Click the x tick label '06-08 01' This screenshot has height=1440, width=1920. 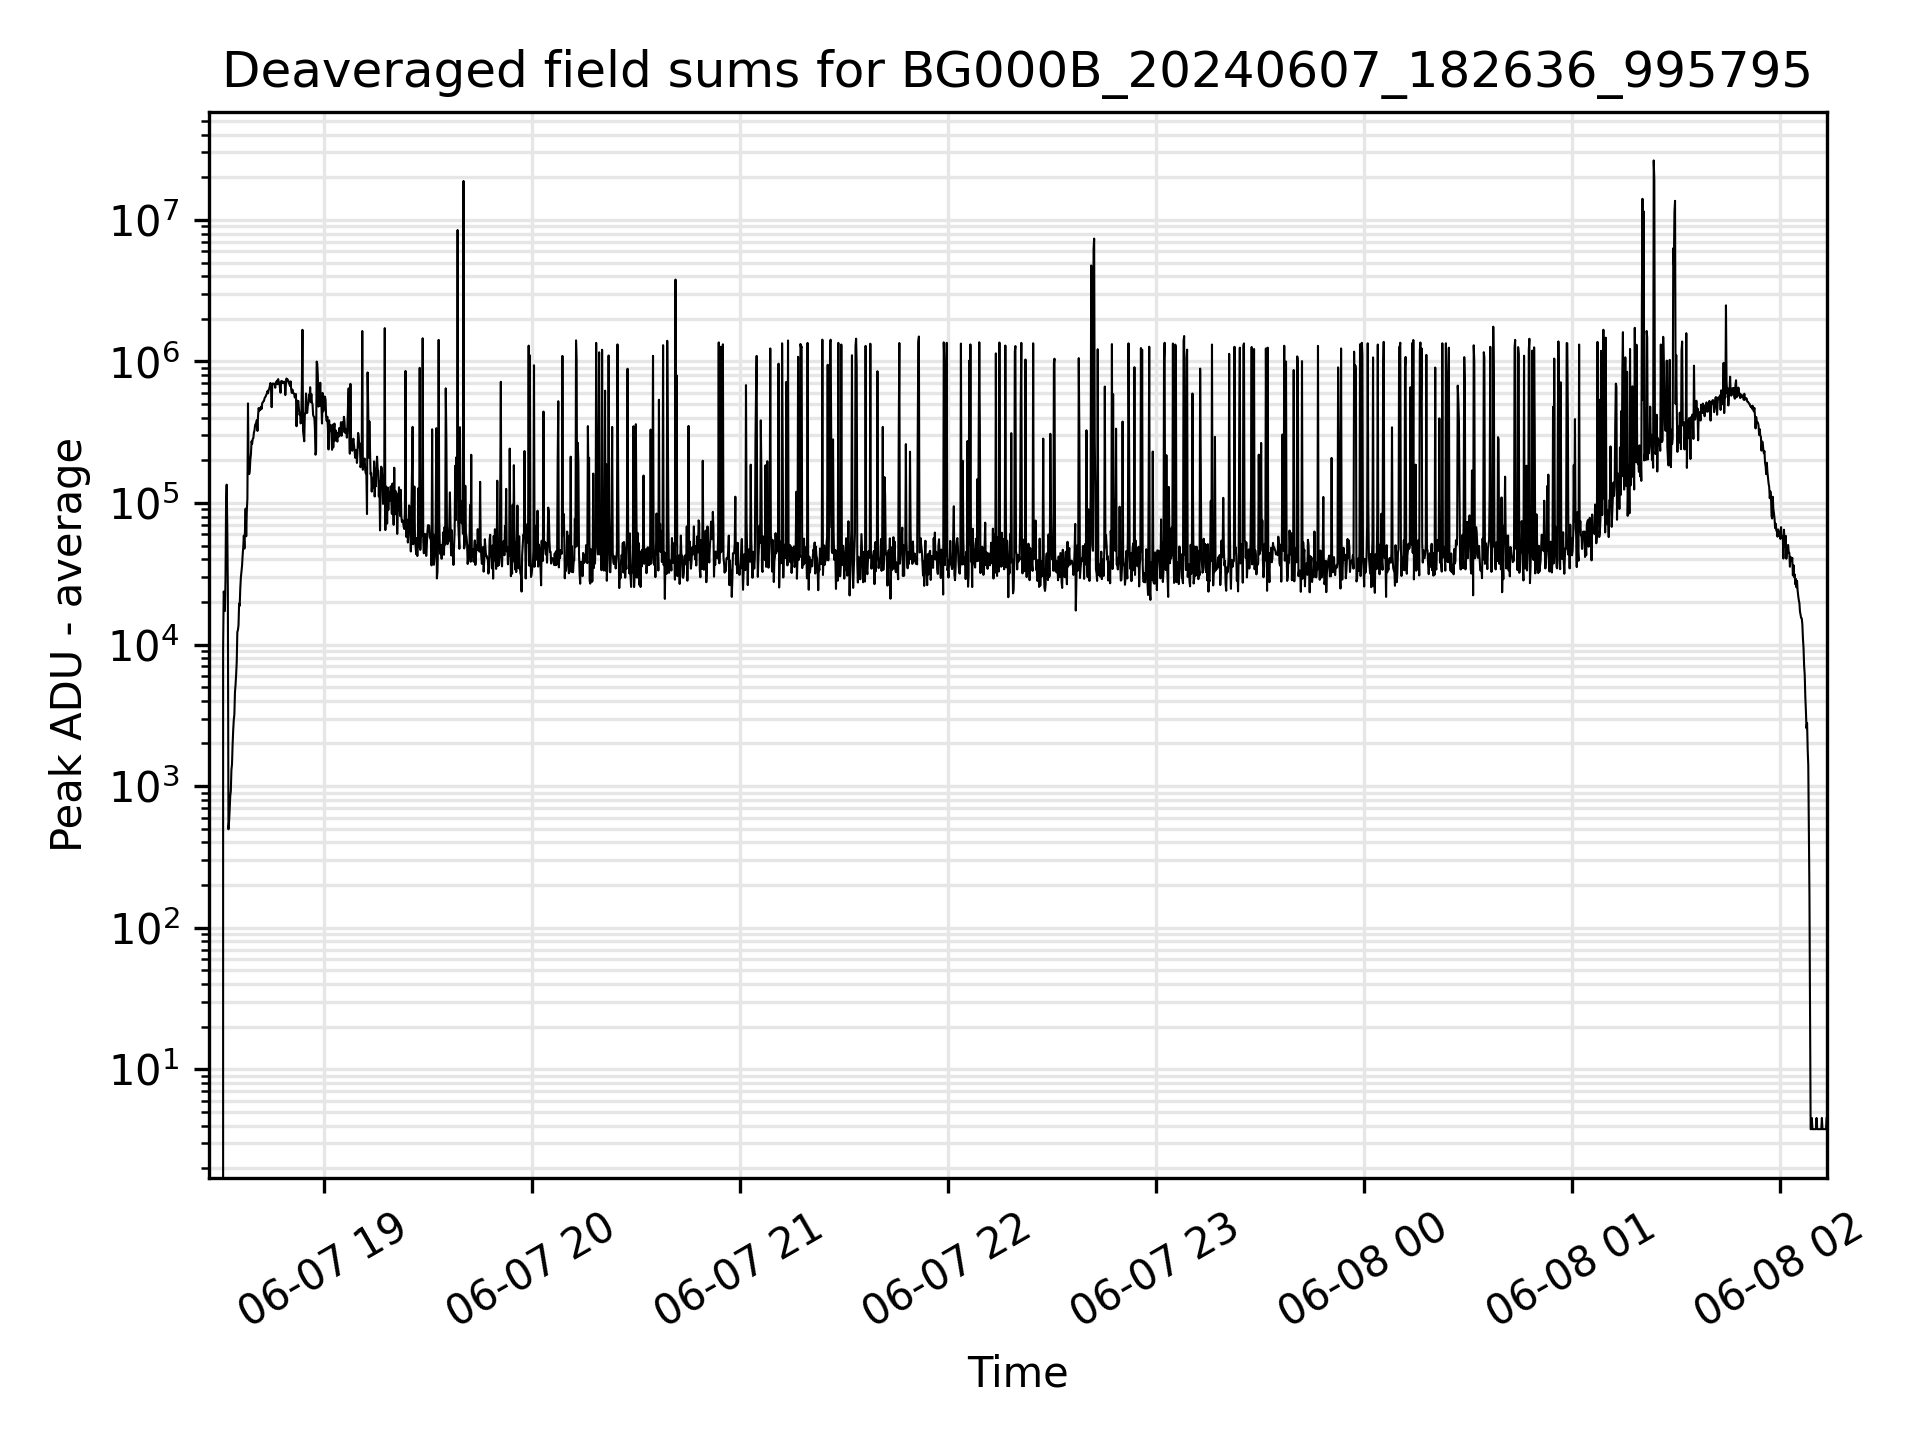1570,1269
